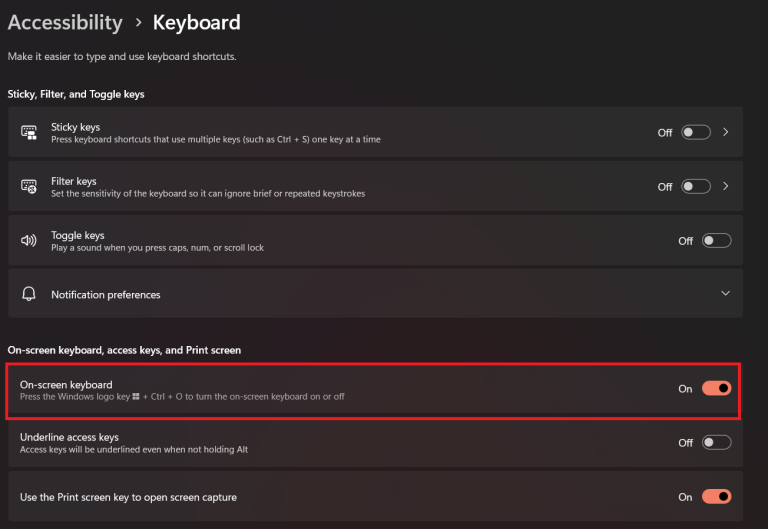Click the On-screen keyboard label text

click(66, 384)
